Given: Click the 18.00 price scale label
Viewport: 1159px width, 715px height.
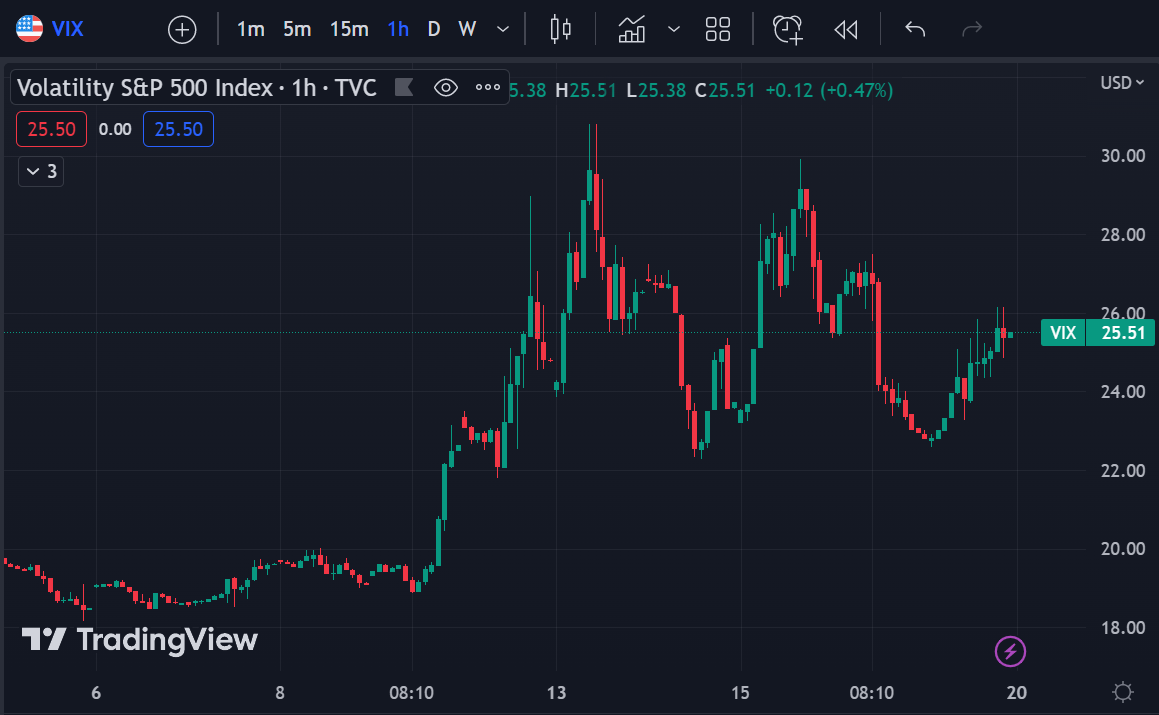Looking at the screenshot, I should coord(1123,628).
